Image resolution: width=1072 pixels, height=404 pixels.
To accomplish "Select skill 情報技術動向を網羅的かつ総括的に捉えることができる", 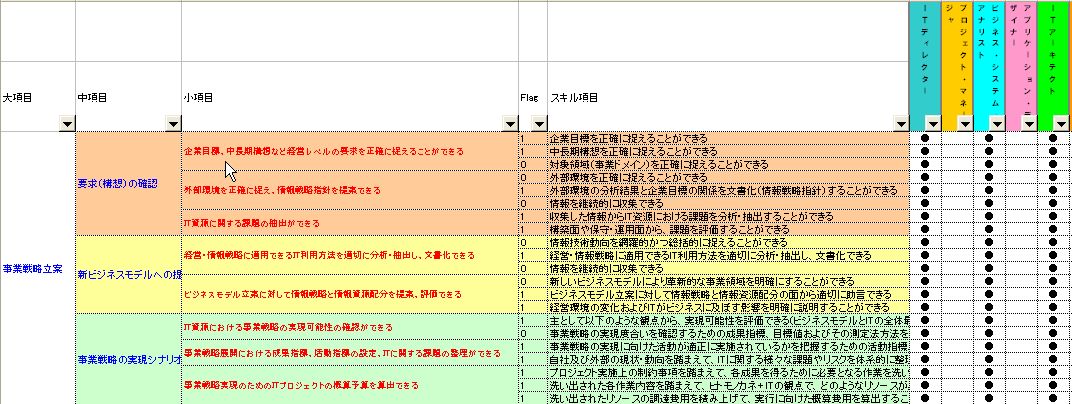I will tap(728, 242).
